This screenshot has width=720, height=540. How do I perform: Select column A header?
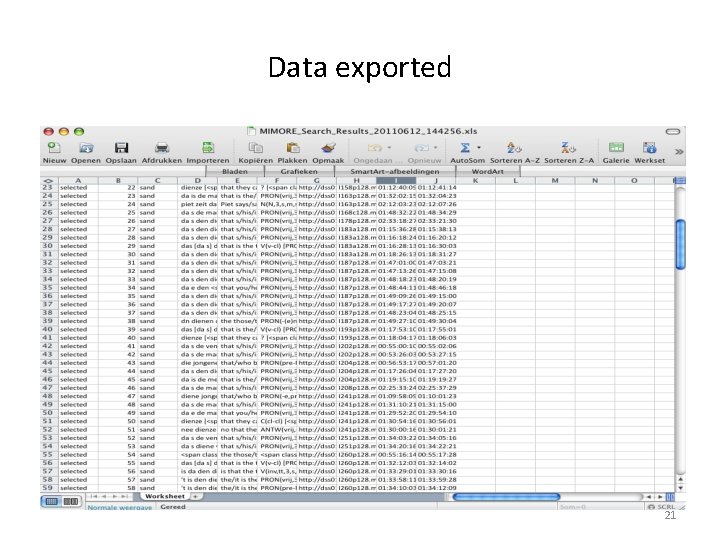click(x=78, y=180)
